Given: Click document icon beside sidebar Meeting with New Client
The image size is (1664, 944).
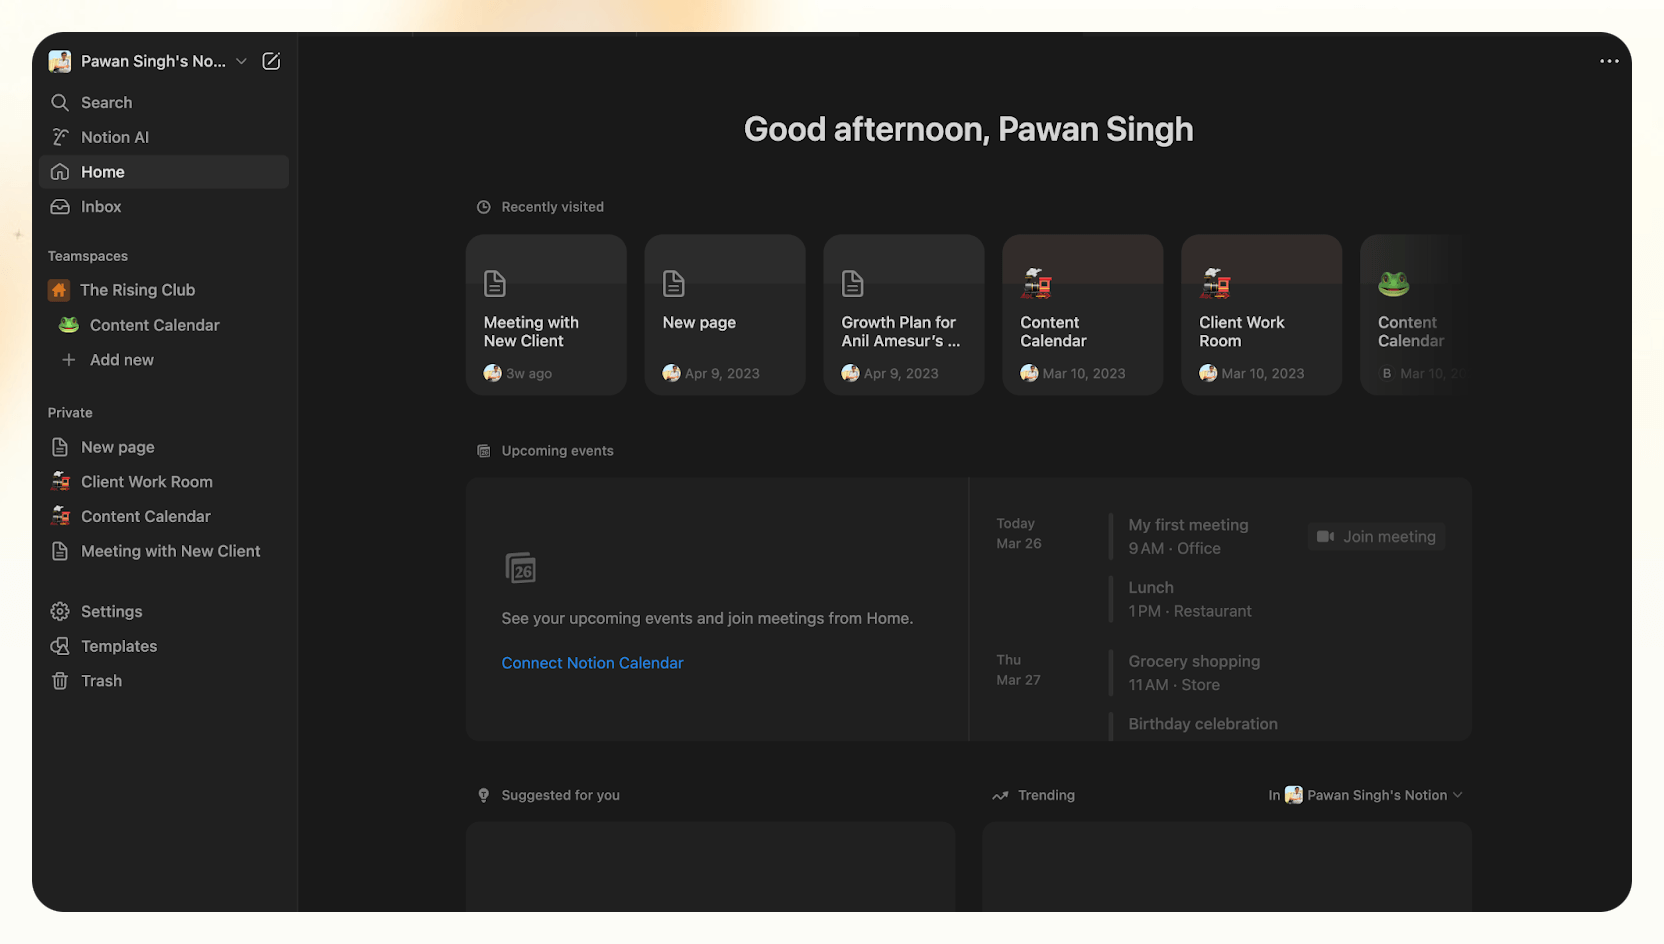Looking at the screenshot, I should [x=60, y=551].
